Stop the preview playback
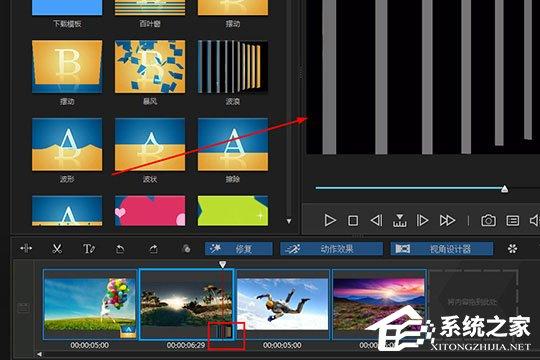 (353, 220)
